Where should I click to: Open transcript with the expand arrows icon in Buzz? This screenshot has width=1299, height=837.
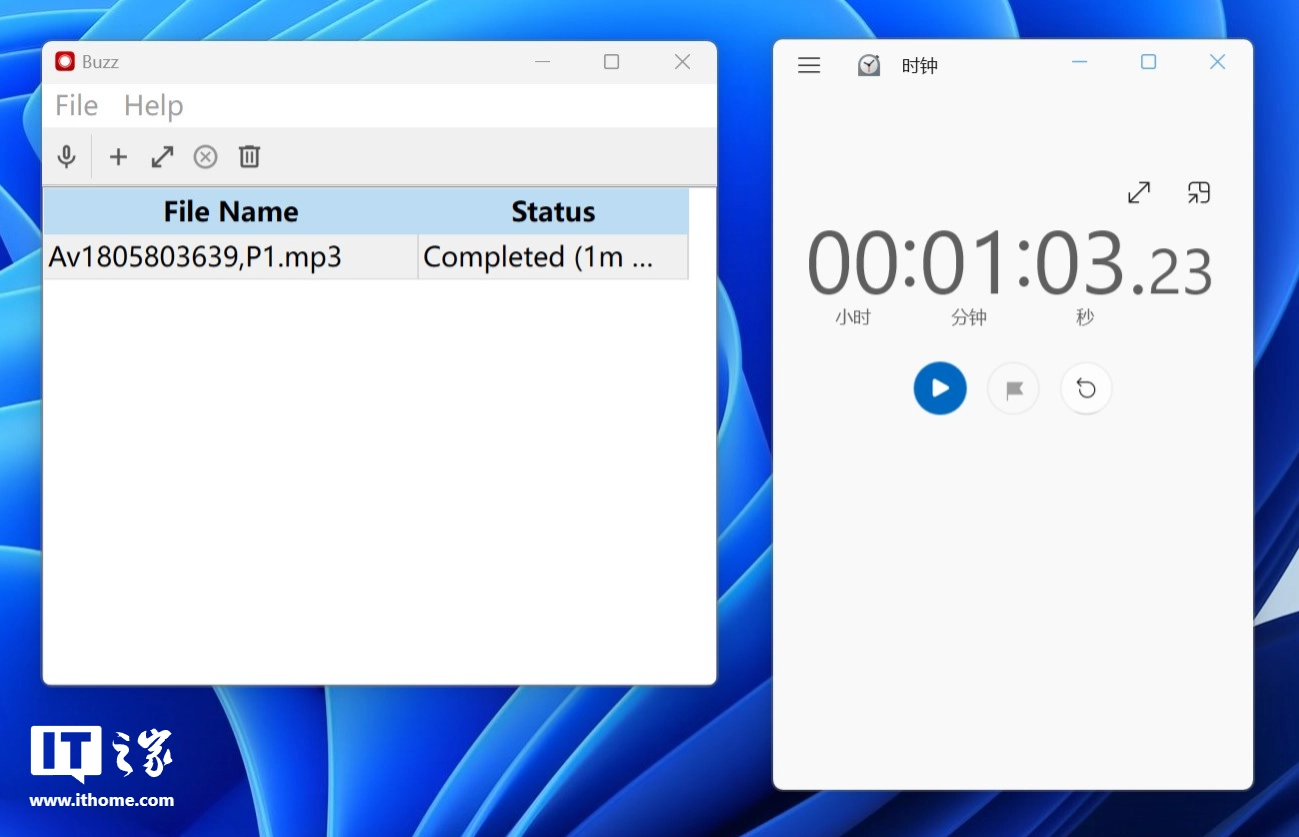[162, 157]
